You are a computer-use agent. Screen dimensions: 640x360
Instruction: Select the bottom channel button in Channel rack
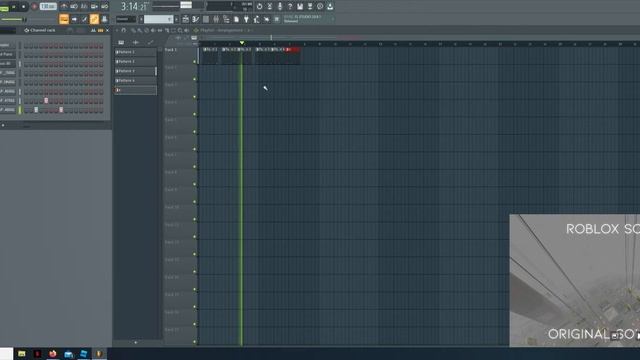click(8, 110)
